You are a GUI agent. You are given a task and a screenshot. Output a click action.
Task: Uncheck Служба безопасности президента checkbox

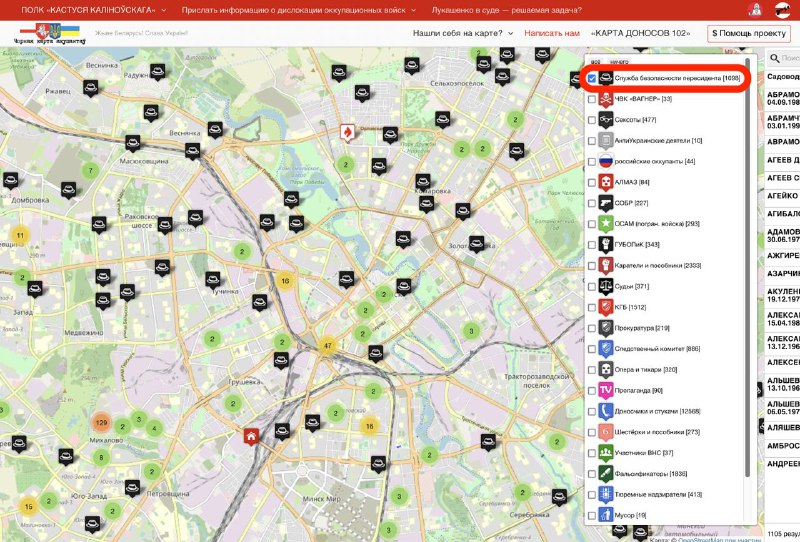click(592, 78)
